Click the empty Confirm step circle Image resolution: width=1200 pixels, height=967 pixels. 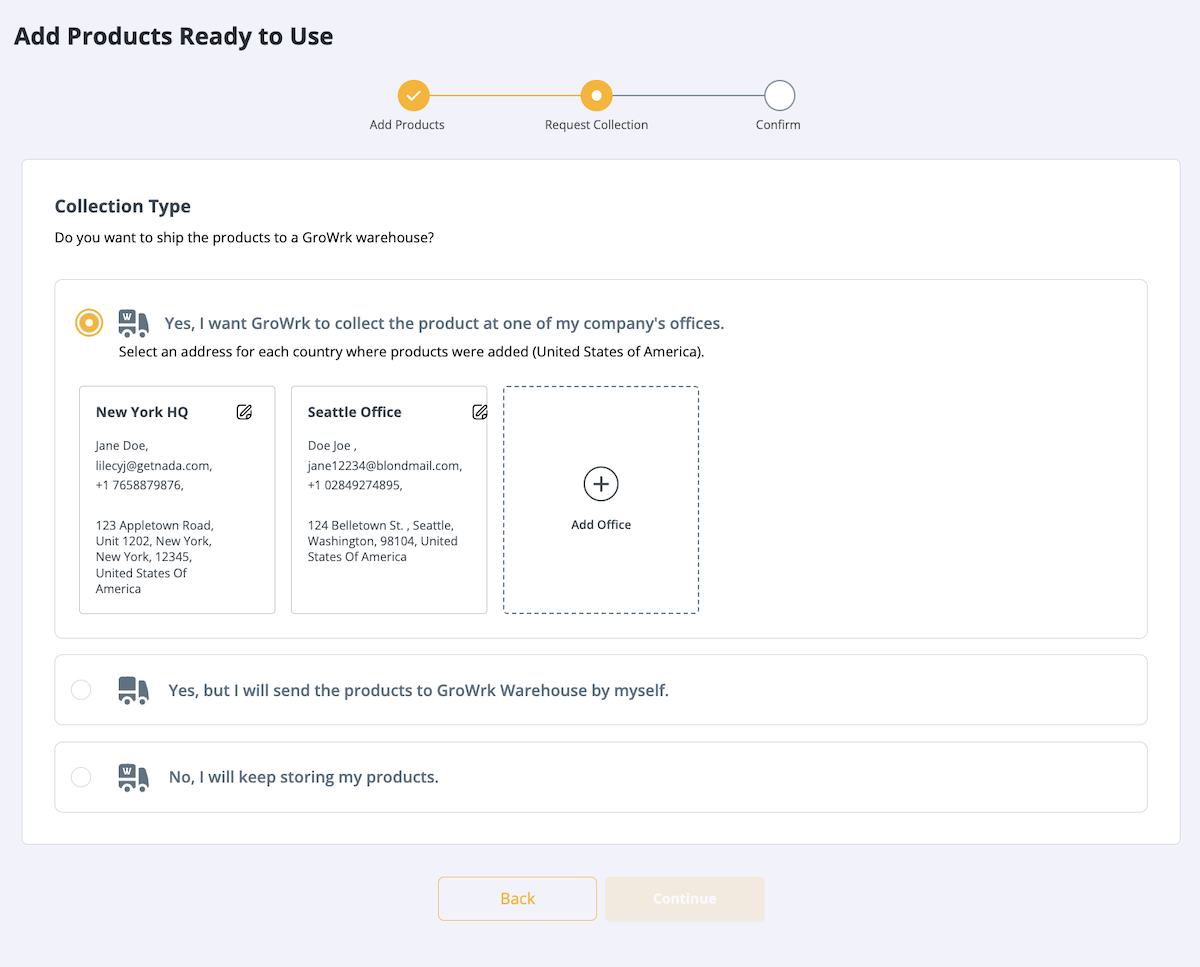tap(779, 96)
